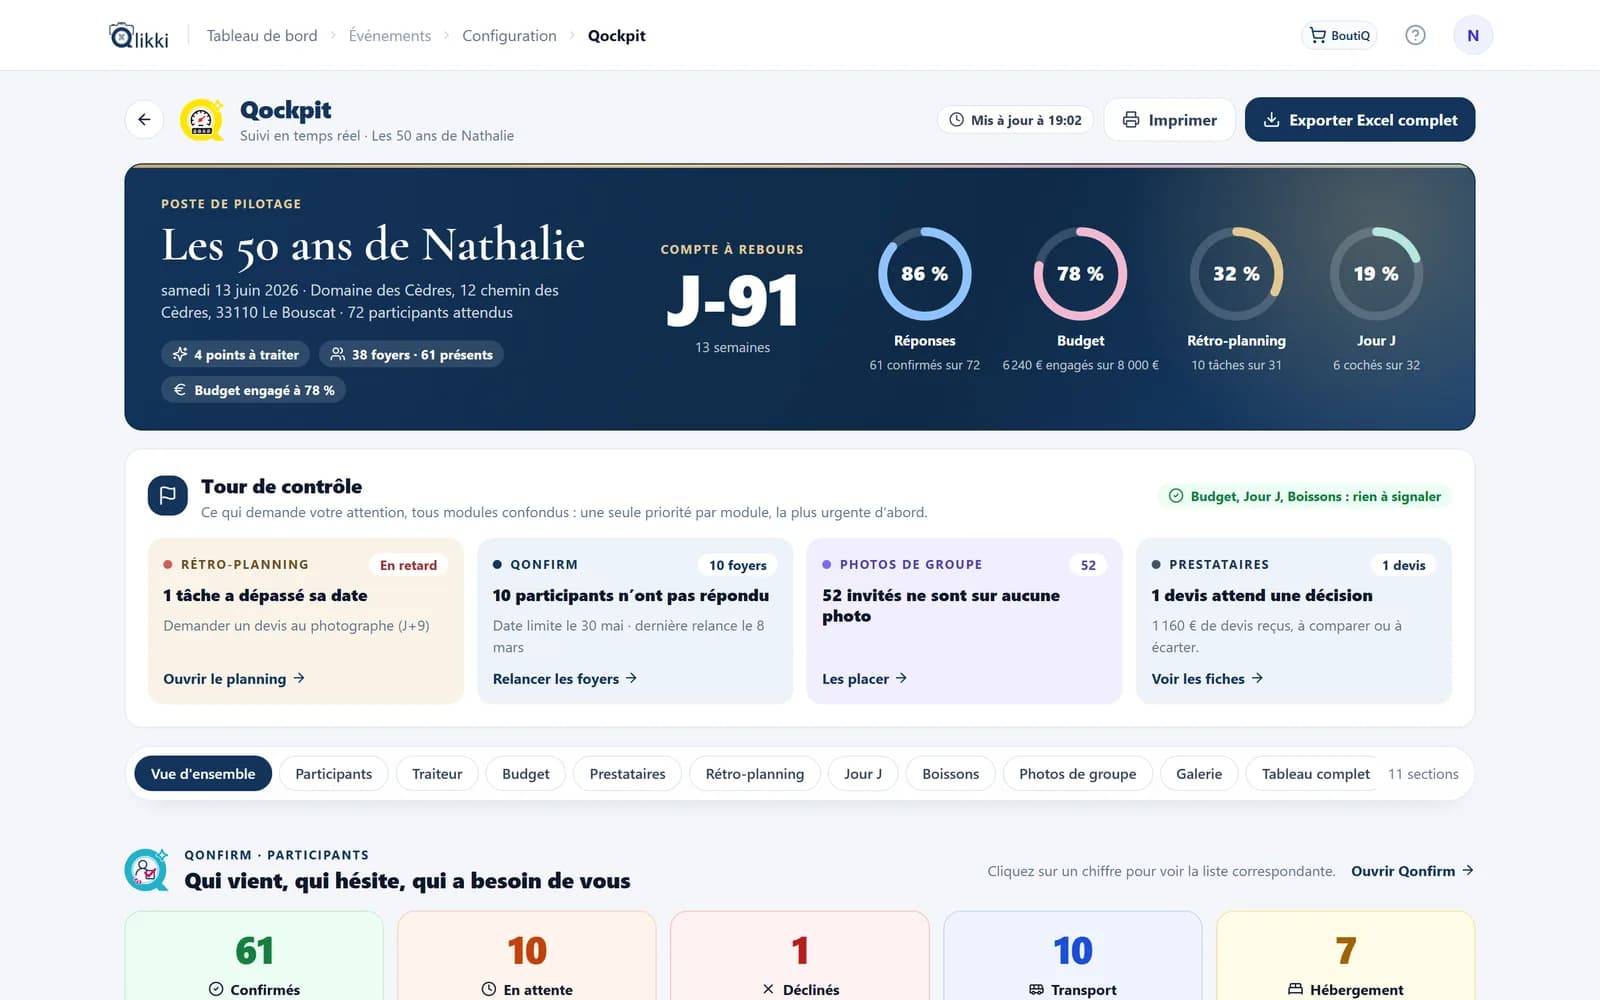Select the Participants tab
Screen dimensions: 1600x1000
coord(334,773)
